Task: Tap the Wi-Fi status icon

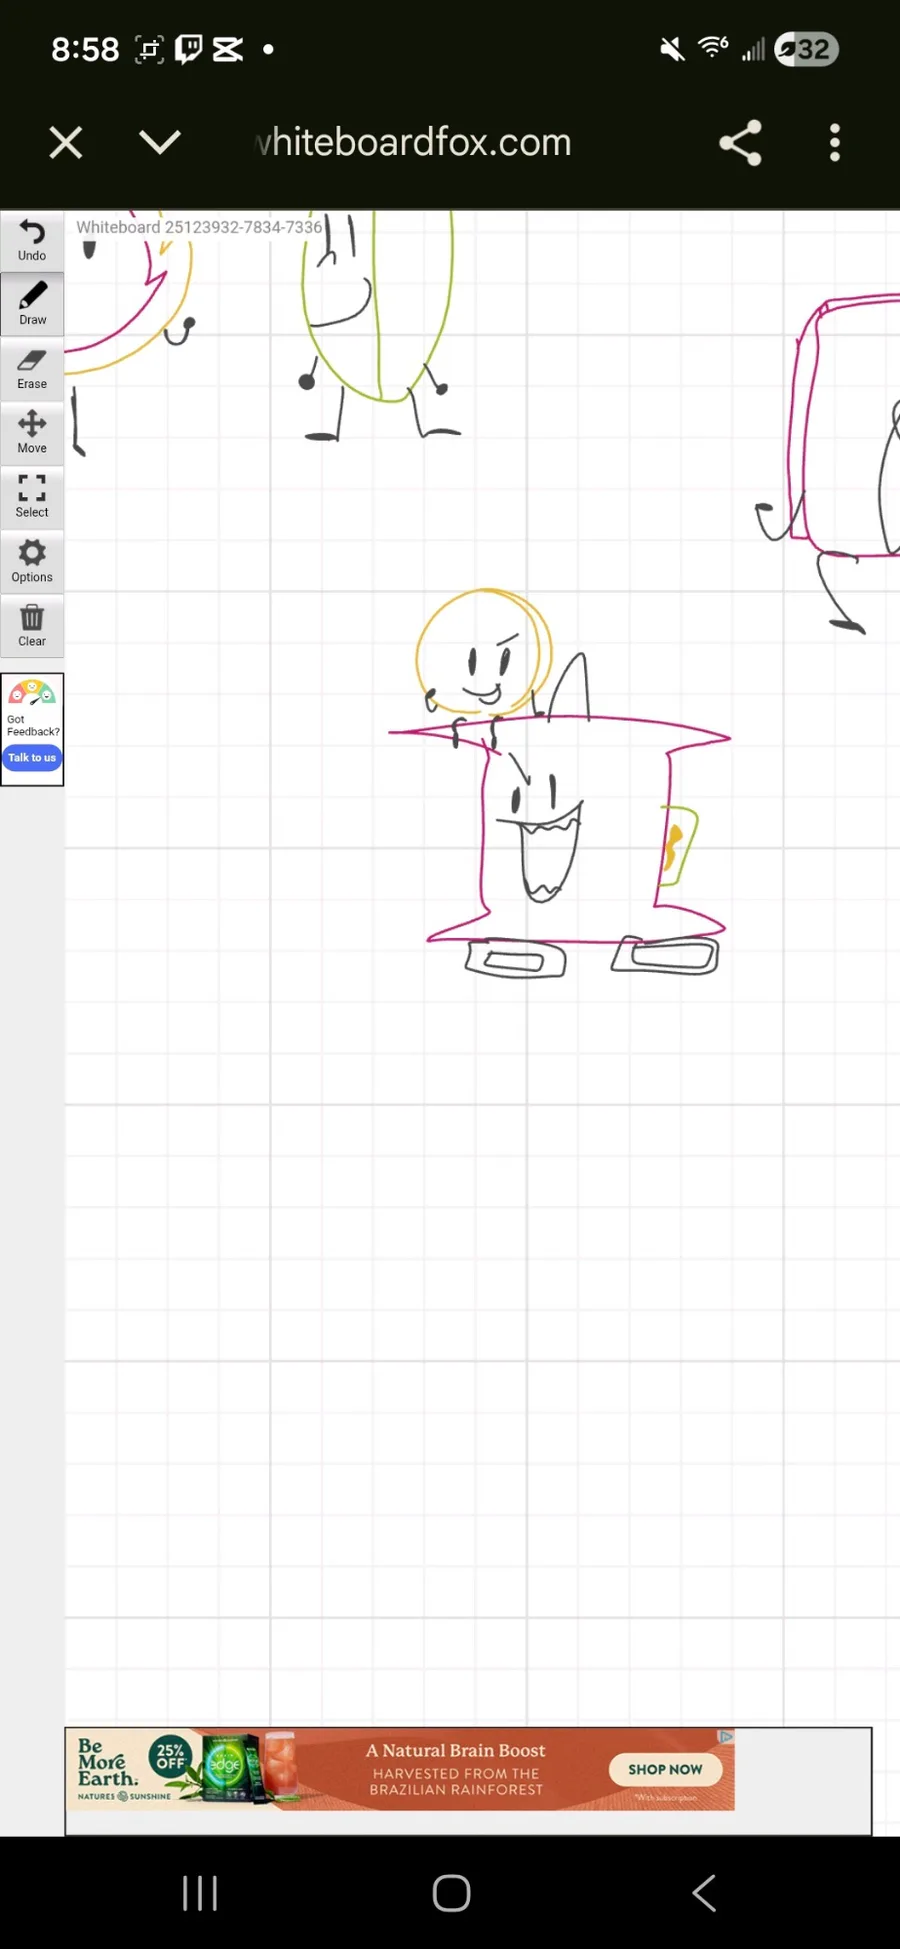Action: [x=713, y=48]
